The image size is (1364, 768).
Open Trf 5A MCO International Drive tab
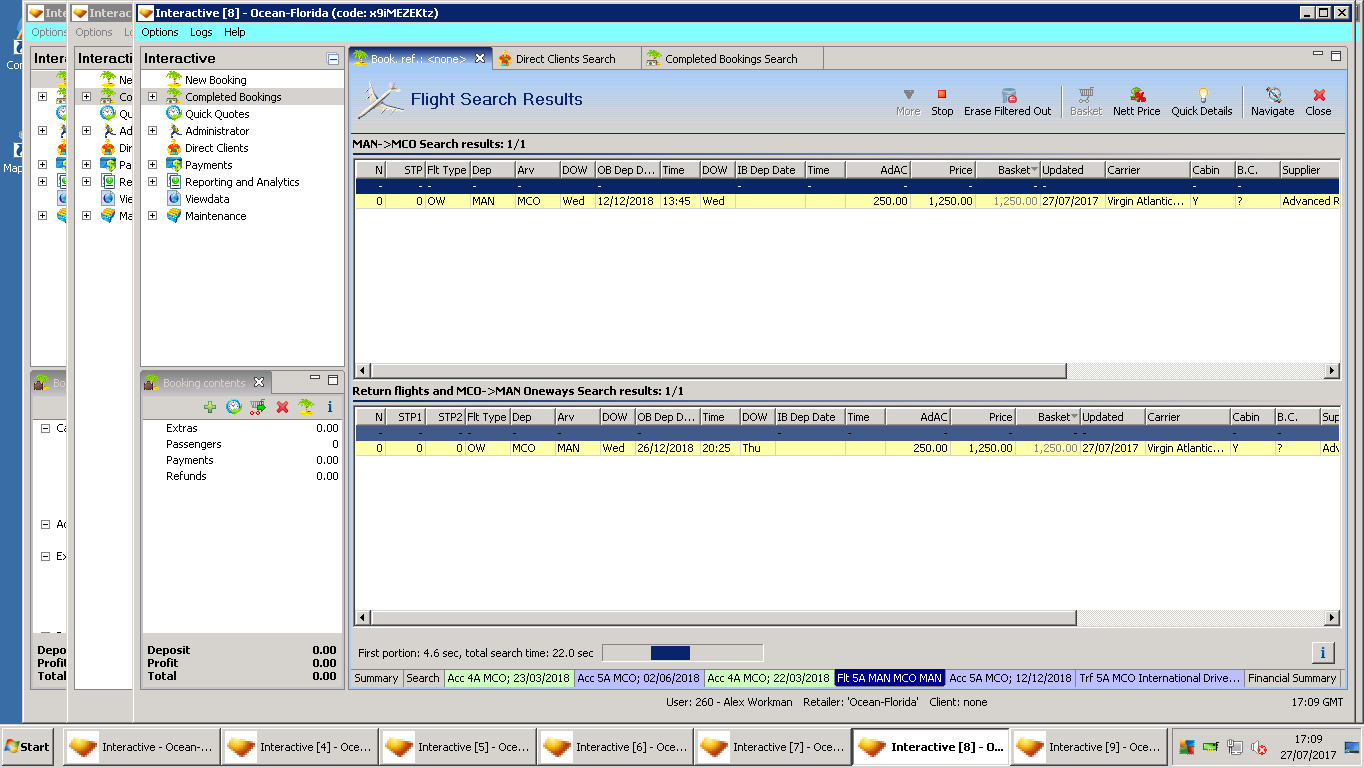point(1160,678)
